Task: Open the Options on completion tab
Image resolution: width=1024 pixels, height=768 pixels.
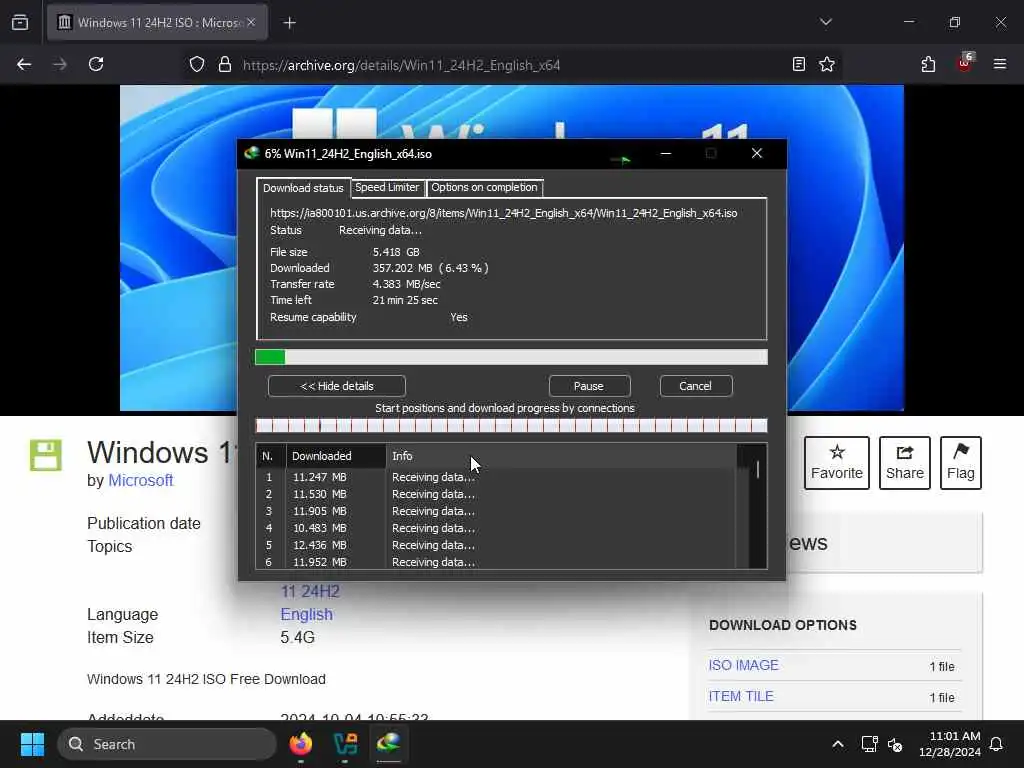Action: point(484,187)
